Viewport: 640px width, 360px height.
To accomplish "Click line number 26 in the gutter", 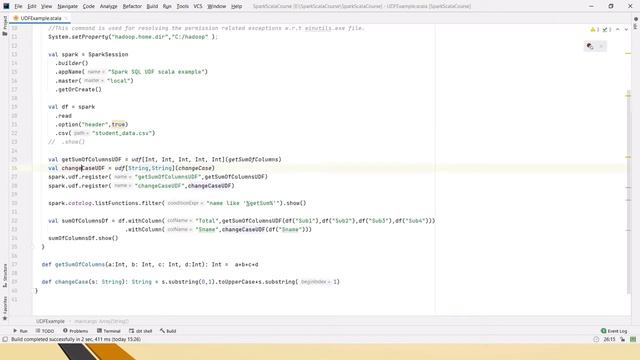I will 14,168.
